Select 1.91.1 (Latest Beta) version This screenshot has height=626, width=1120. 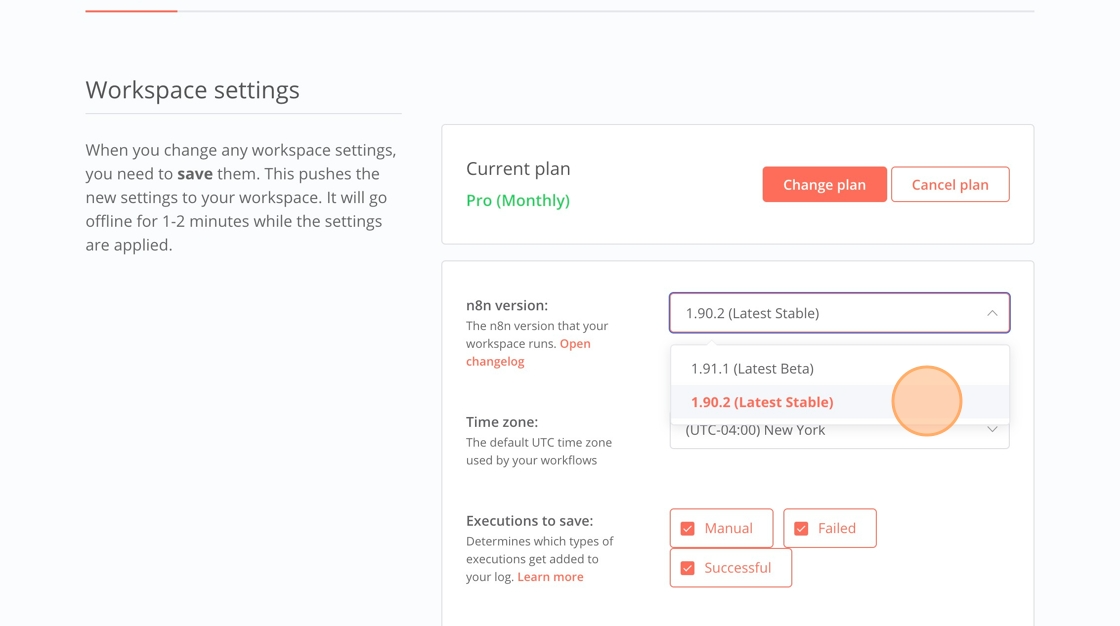coord(752,368)
